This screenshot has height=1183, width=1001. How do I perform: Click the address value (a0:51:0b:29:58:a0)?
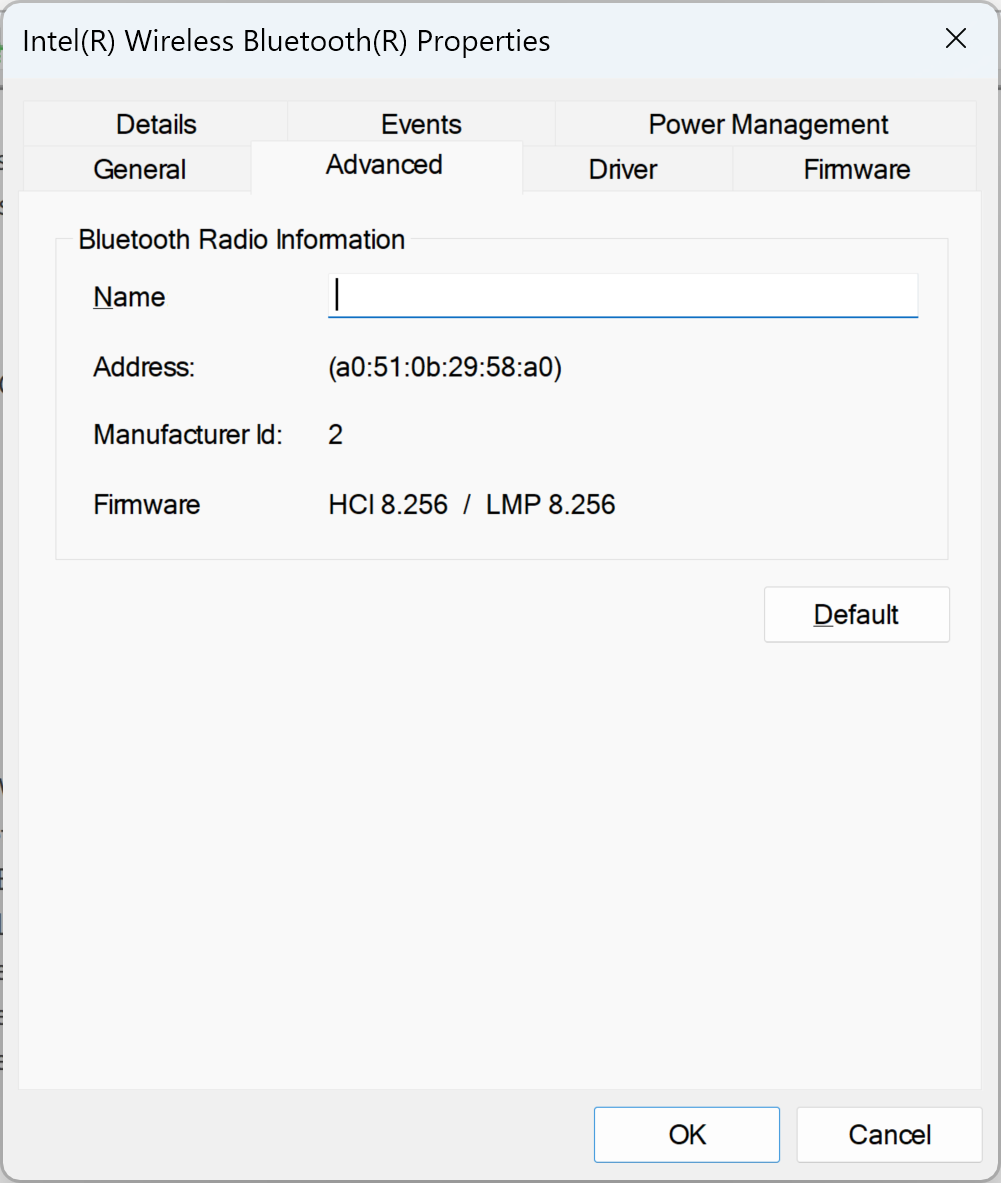coord(445,367)
